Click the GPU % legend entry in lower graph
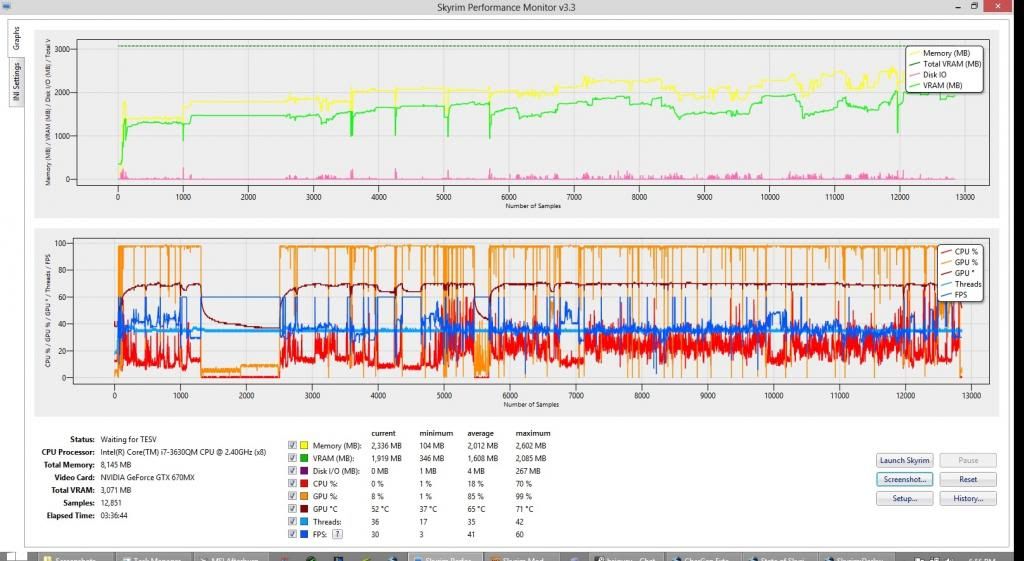The height and width of the screenshot is (561, 1024). [959, 263]
